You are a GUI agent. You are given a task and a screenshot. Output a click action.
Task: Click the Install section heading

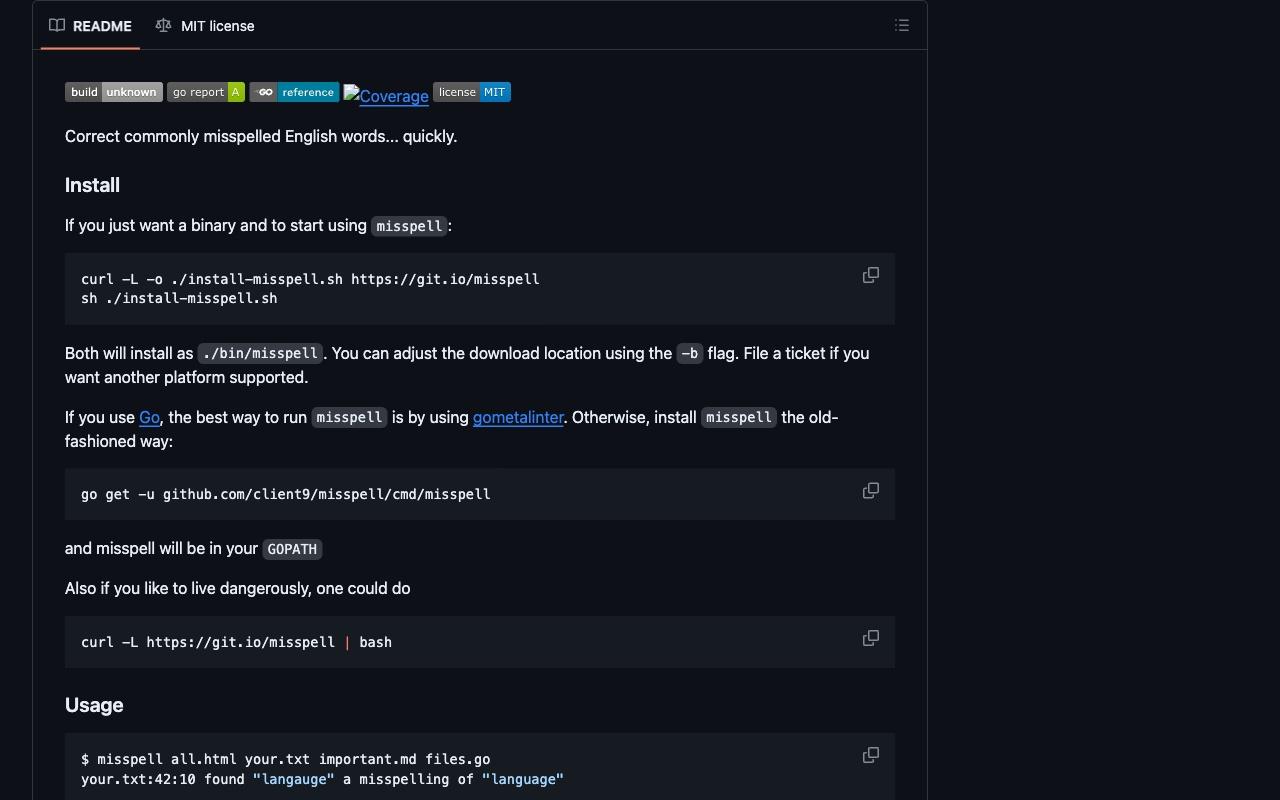click(92, 185)
